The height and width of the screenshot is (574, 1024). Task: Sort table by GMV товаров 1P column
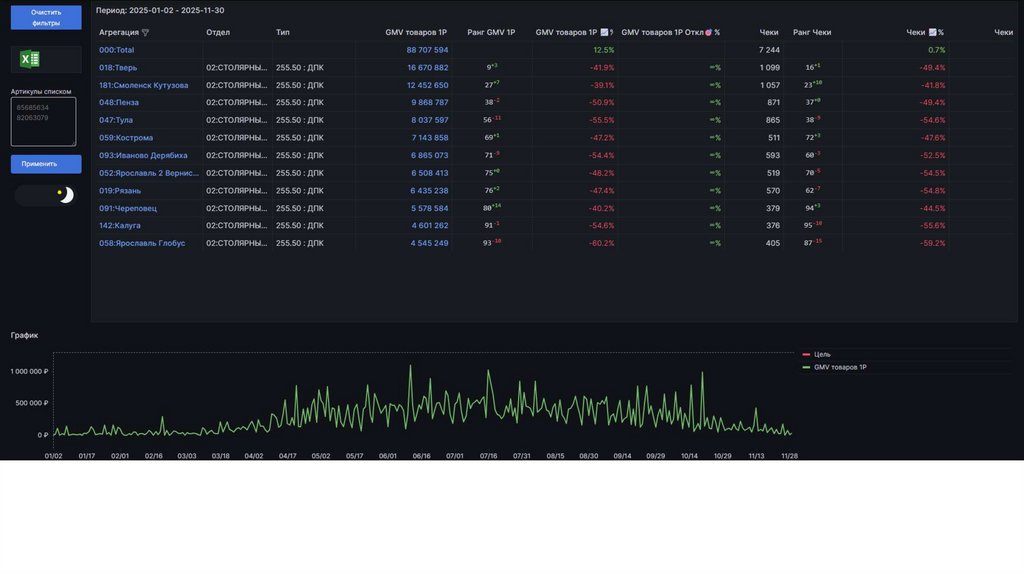click(416, 33)
